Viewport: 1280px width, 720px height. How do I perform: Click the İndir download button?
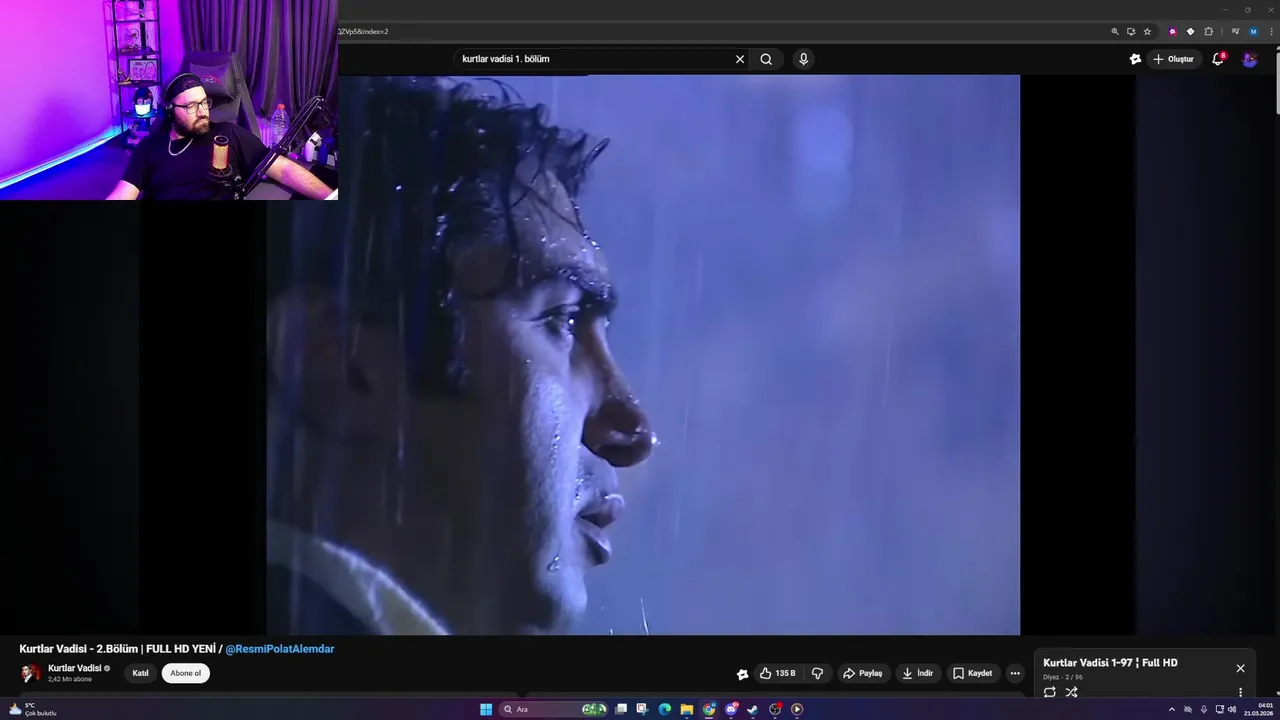tap(918, 673)
